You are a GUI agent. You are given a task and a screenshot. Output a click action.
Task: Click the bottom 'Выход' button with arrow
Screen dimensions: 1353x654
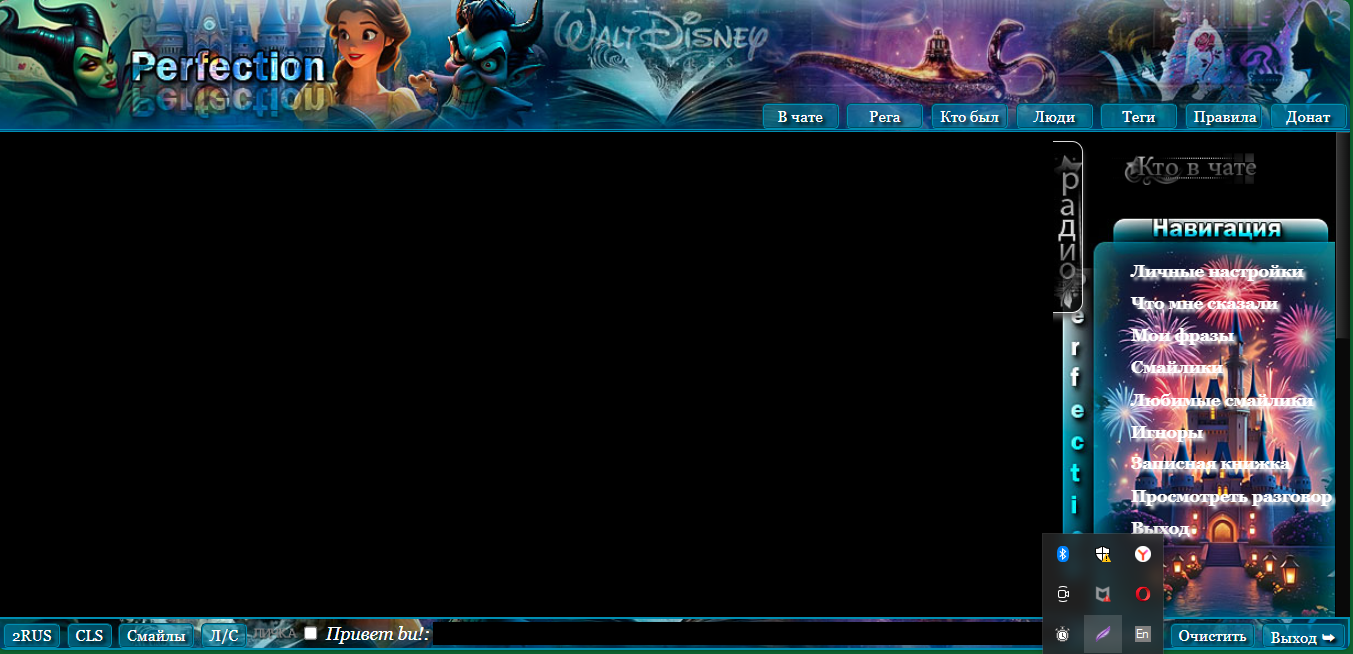(x=1303, y=637)
